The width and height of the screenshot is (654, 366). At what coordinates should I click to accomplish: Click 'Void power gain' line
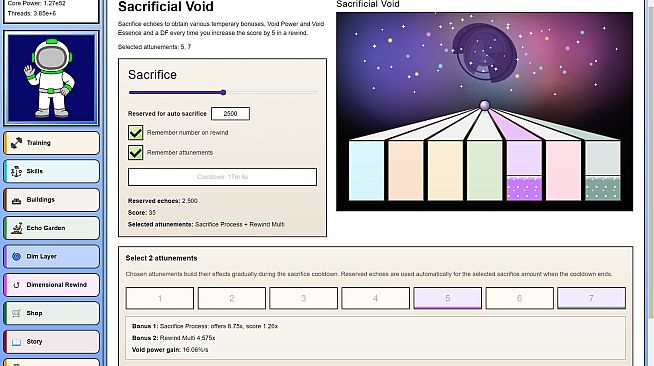170,350
